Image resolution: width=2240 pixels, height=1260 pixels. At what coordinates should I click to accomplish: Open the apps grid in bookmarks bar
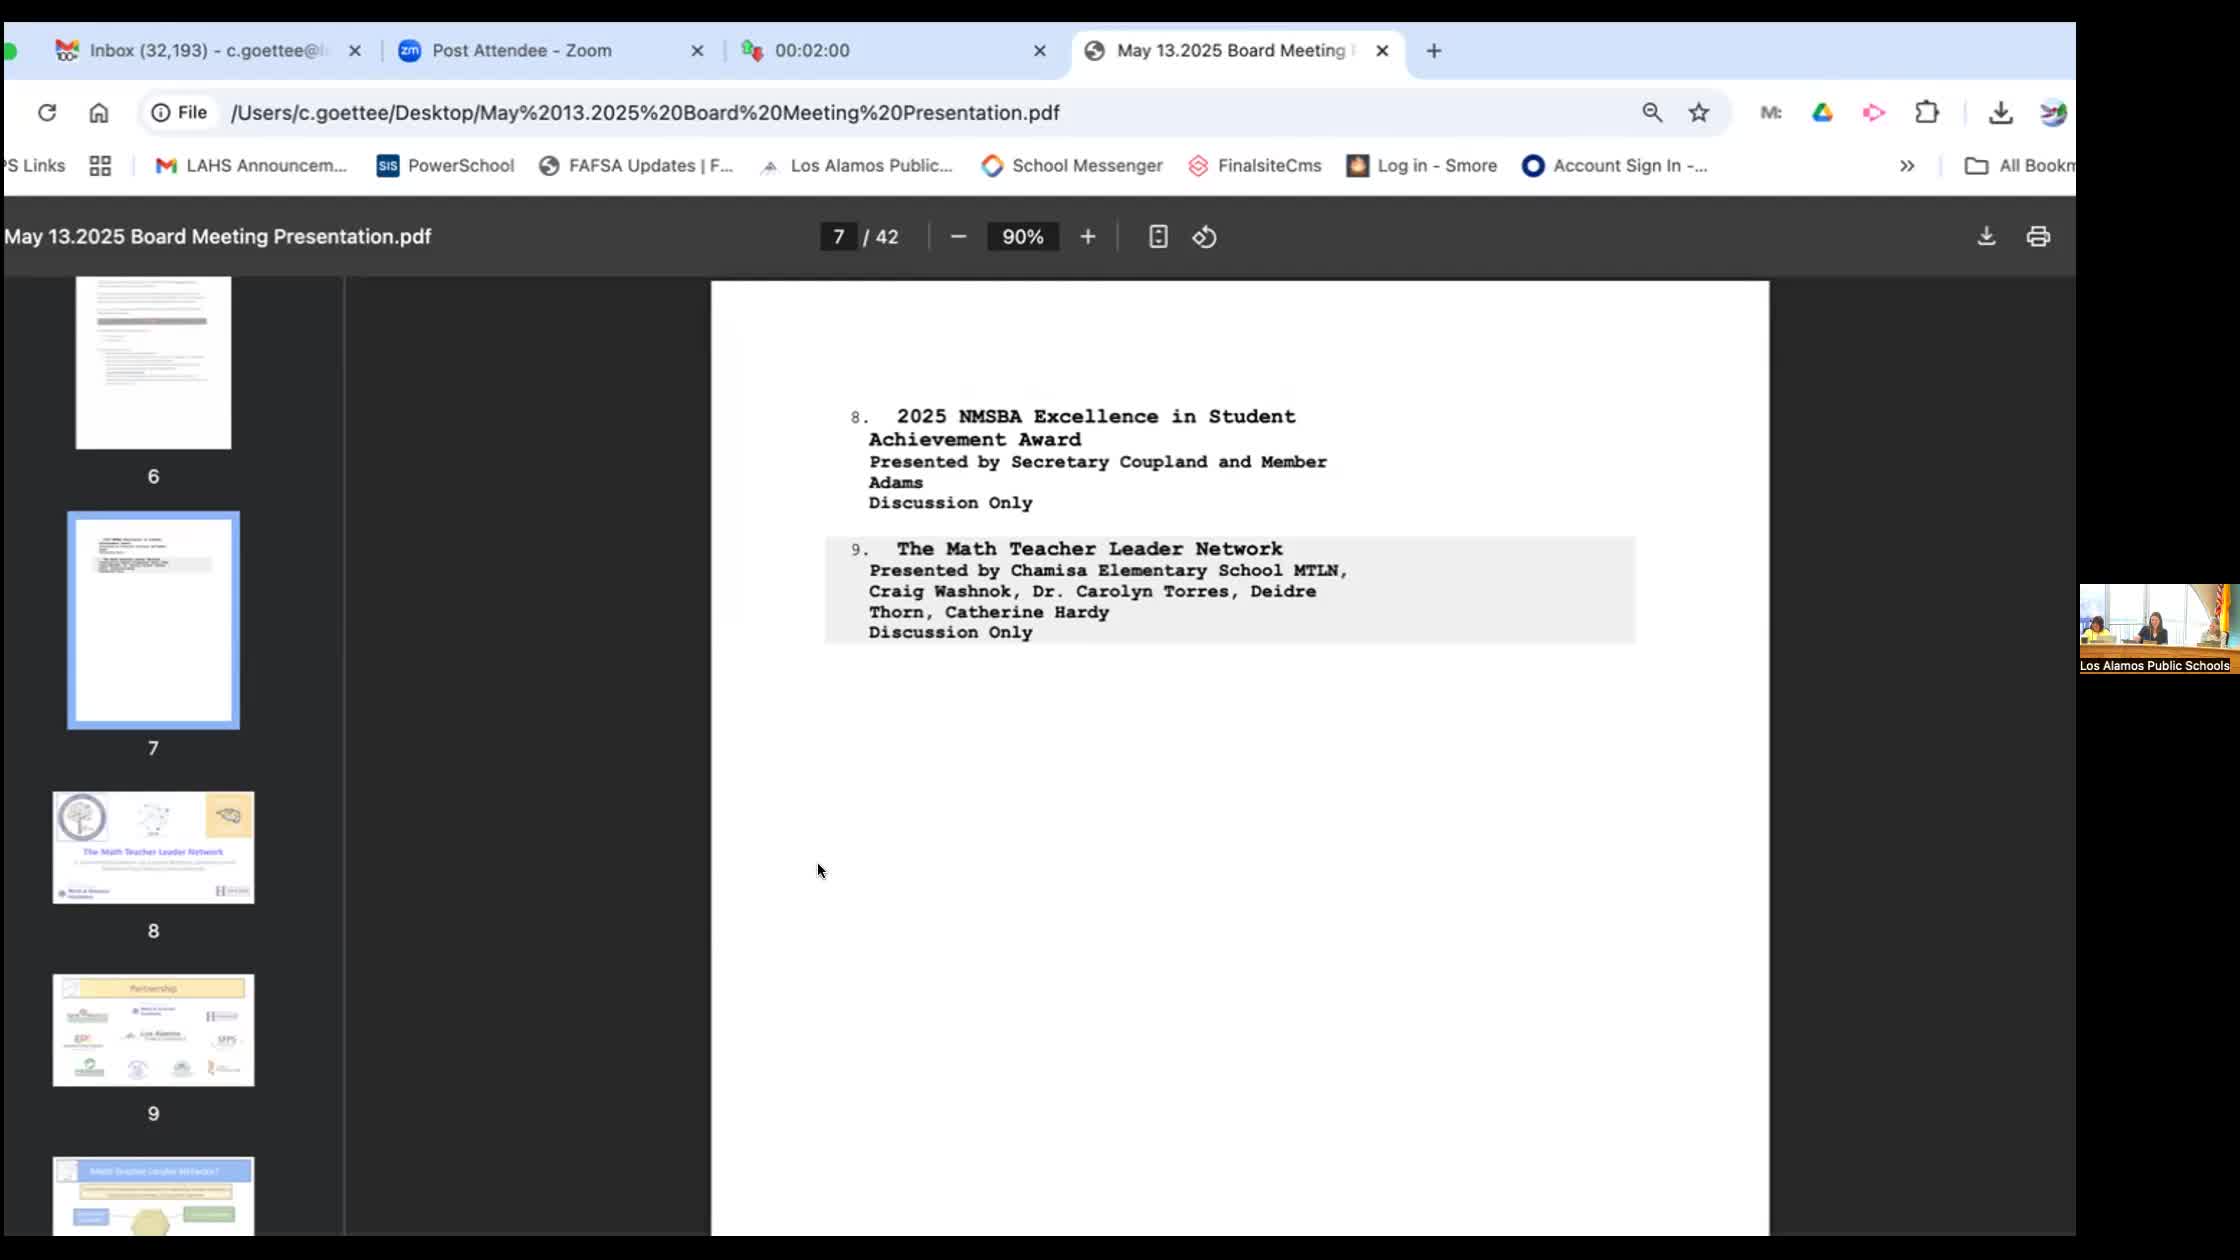[100, 166]
